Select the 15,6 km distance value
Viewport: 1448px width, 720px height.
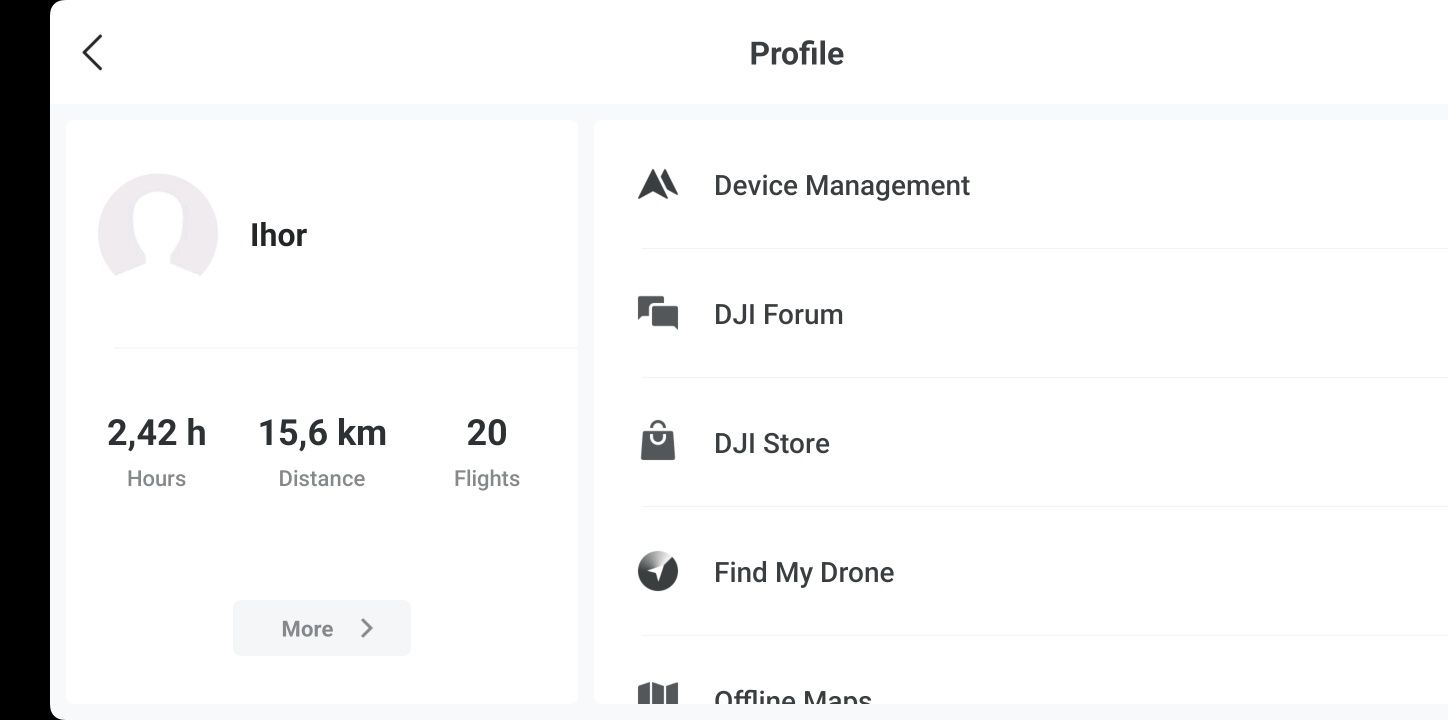point(322,433)
